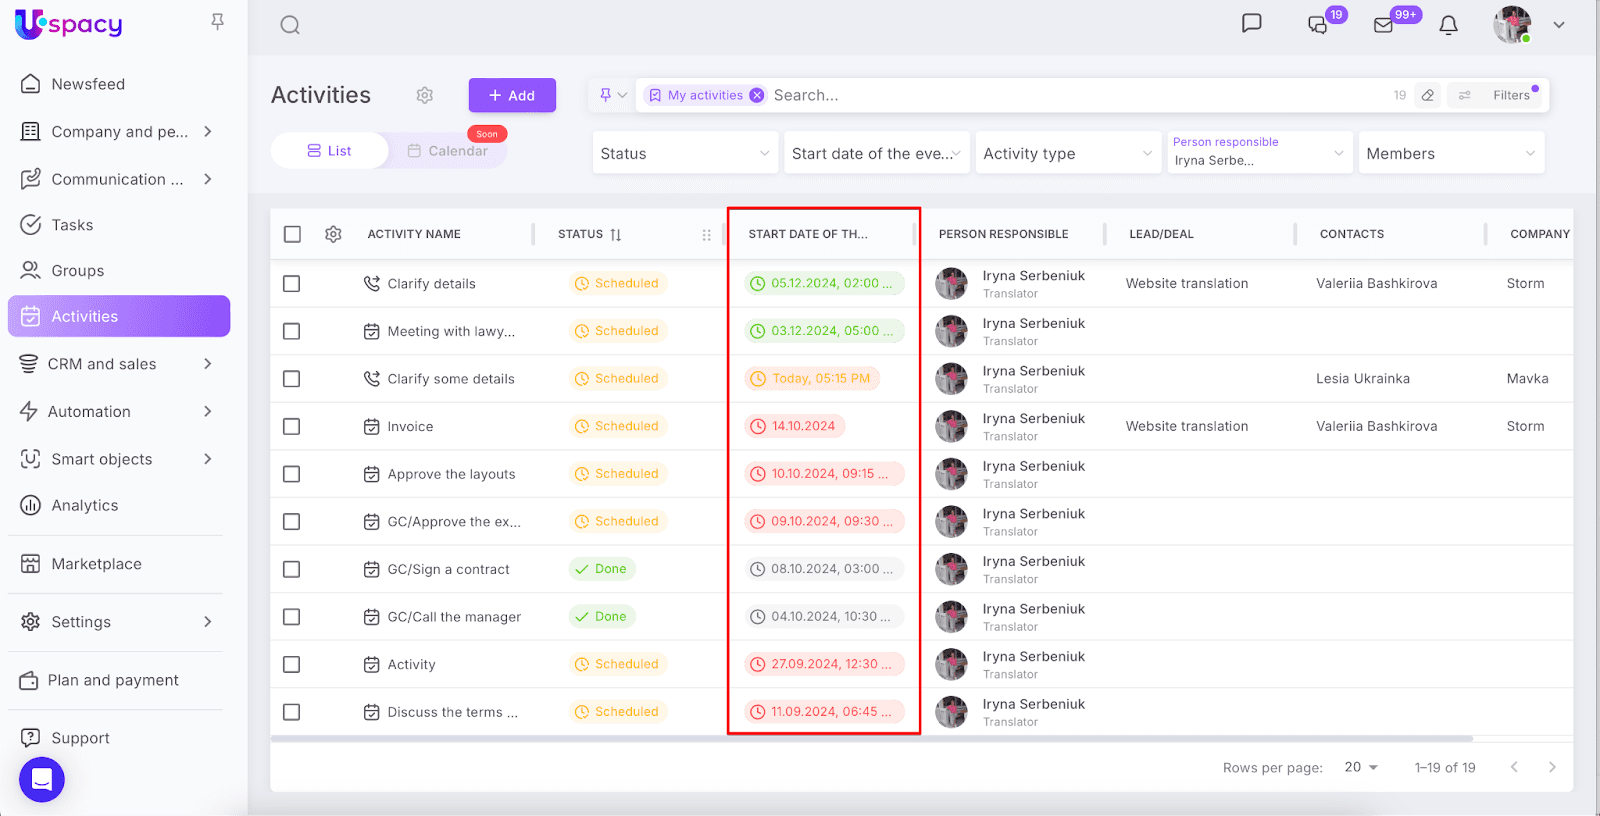Switch to the List view tab
1600x816 pixels.
pos(329,151)
